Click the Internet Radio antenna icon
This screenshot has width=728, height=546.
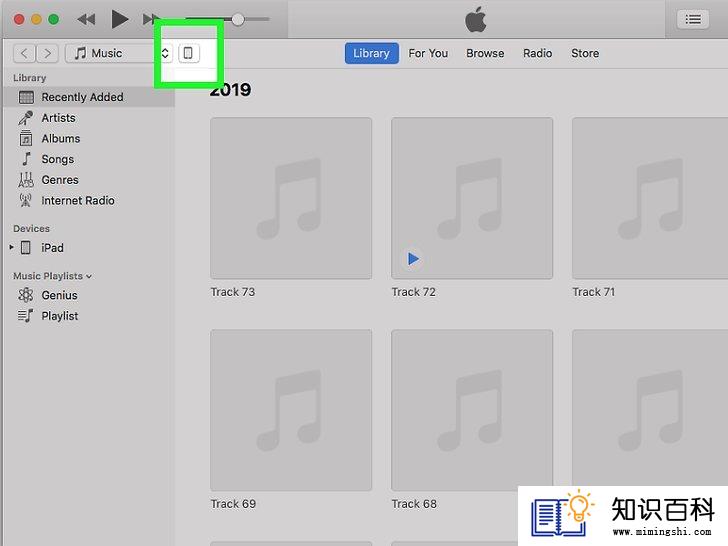click(x=26, y=201)
